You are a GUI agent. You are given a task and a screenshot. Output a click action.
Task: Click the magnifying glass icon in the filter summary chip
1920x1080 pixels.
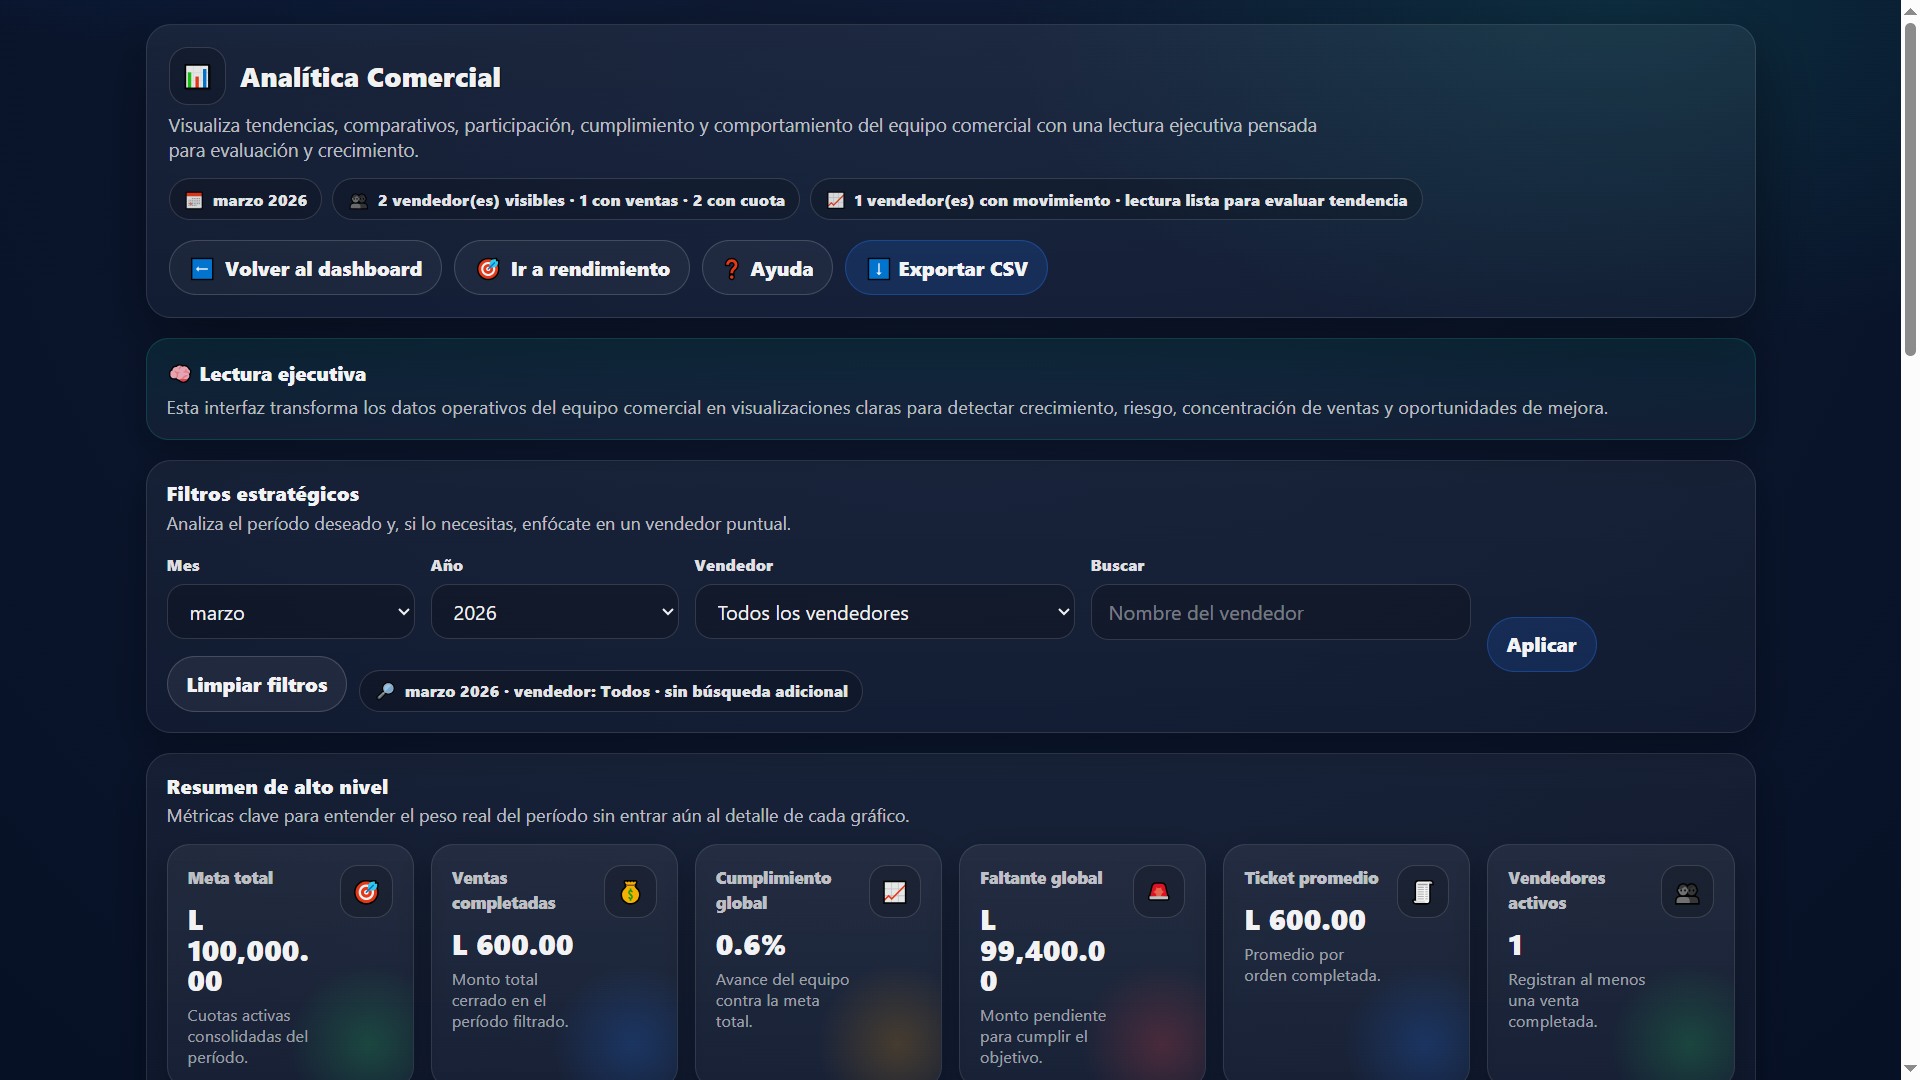pos(386,690)
